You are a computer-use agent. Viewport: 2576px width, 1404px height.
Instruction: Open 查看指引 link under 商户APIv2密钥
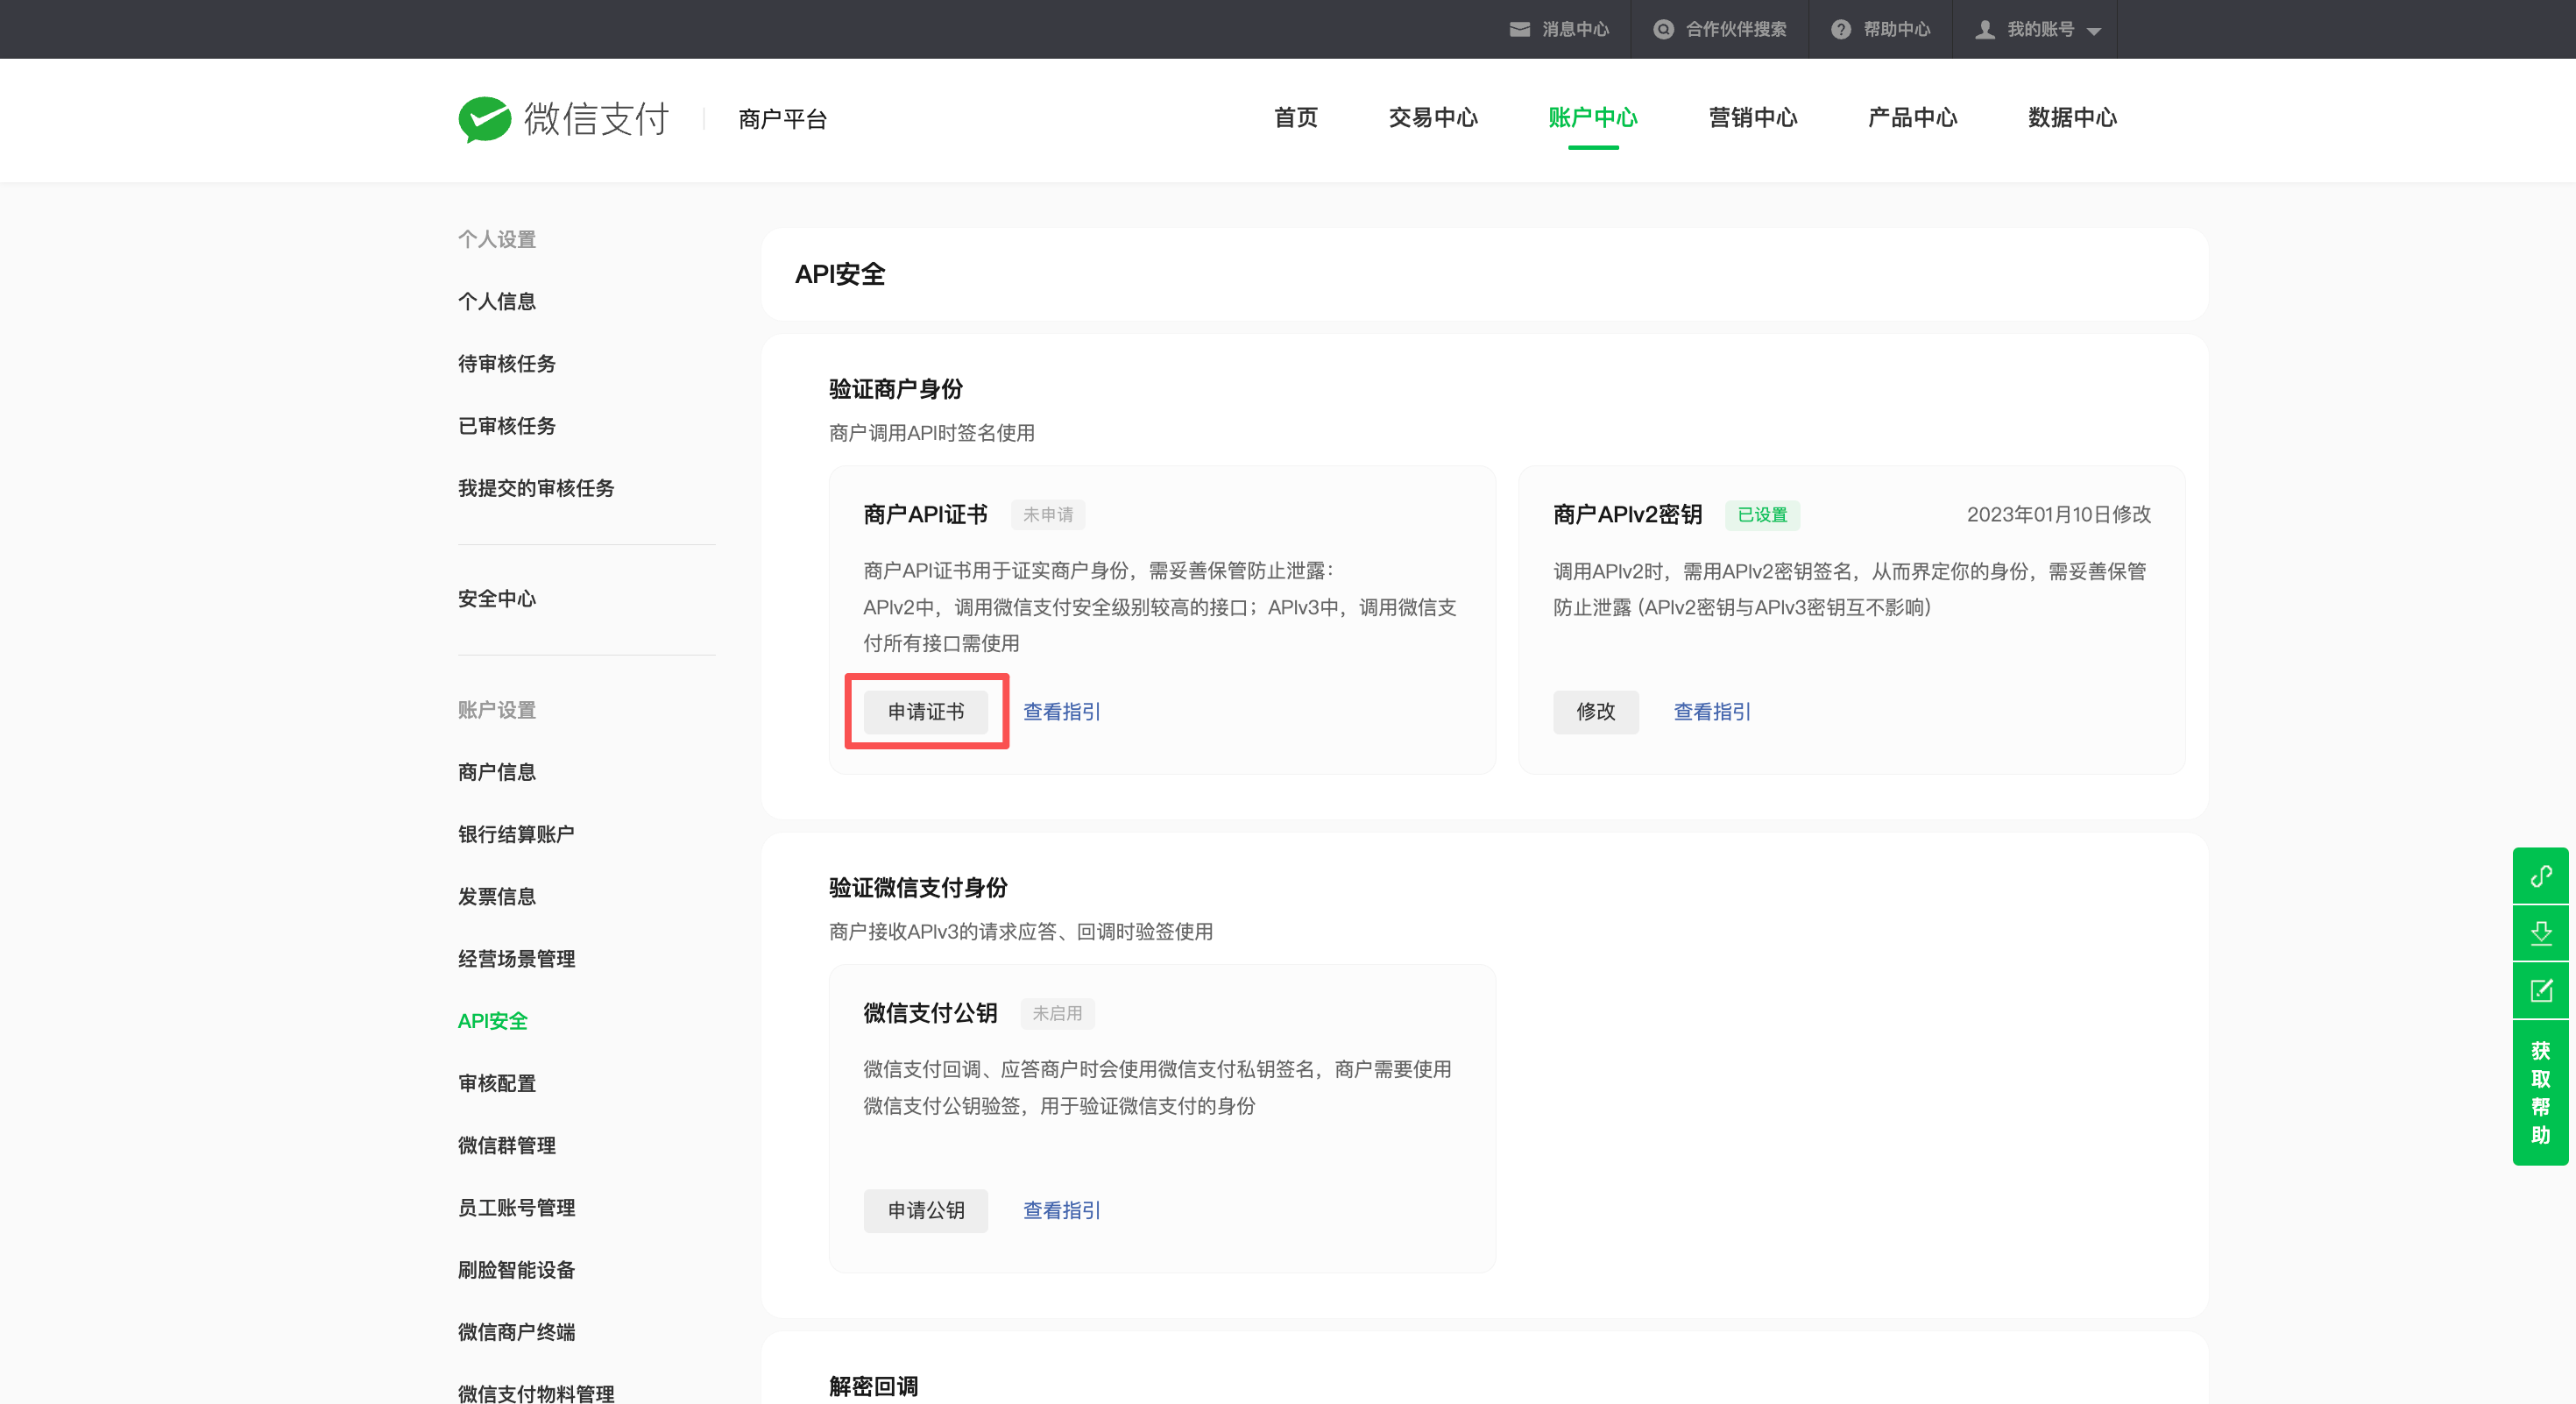coord(1712,711)
